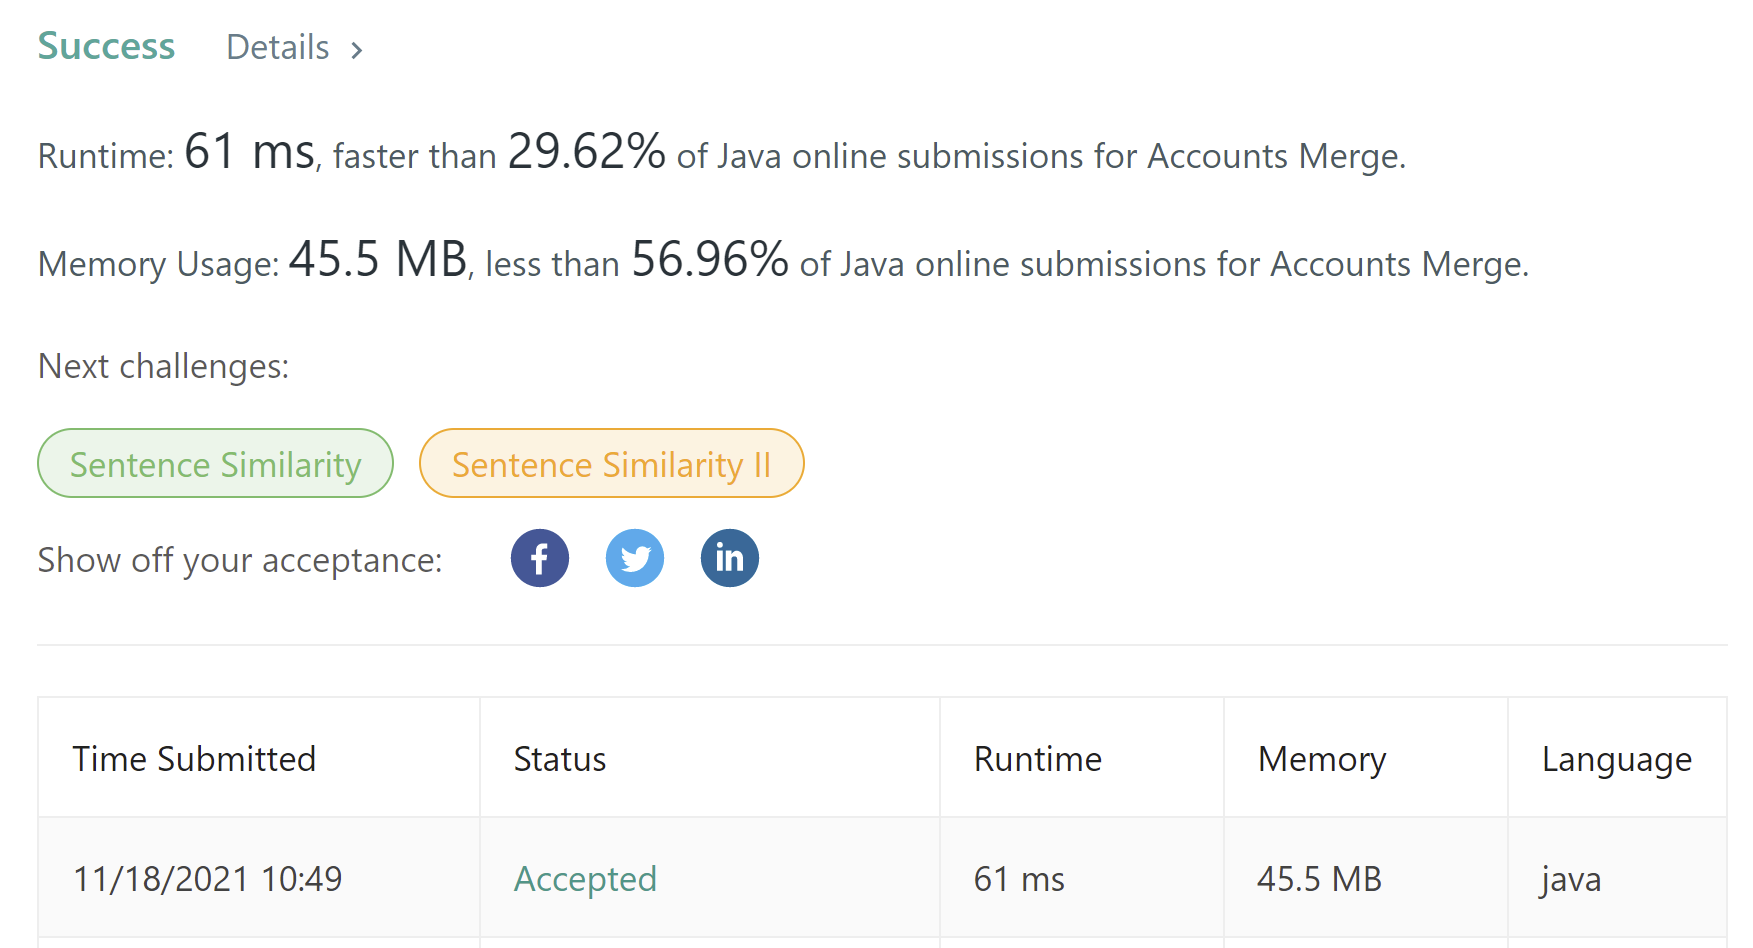Click the 61 ms table runtime cell
1753x948 pixels.
click(x=1019, y=879)
